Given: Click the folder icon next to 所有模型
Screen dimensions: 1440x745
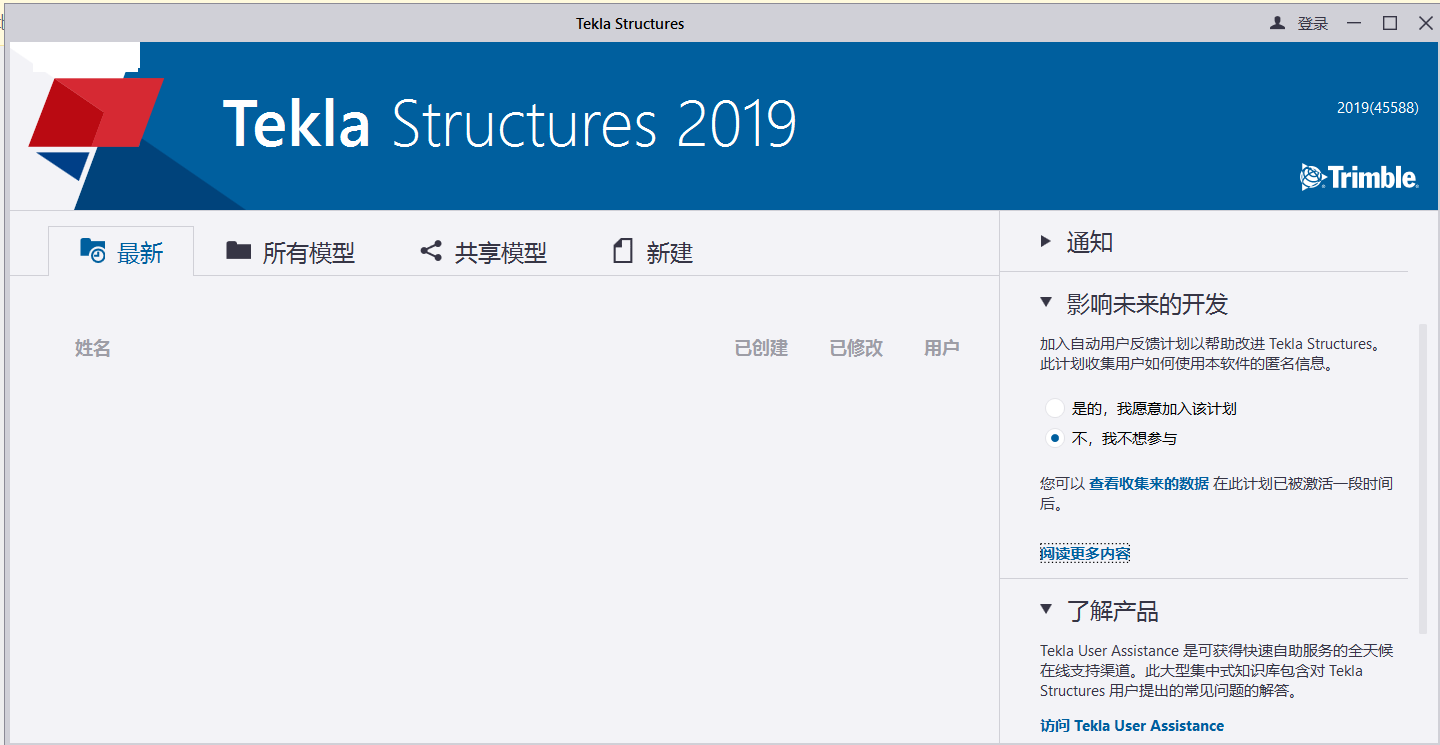Looking at the screenshot, I should click(238, 250).
